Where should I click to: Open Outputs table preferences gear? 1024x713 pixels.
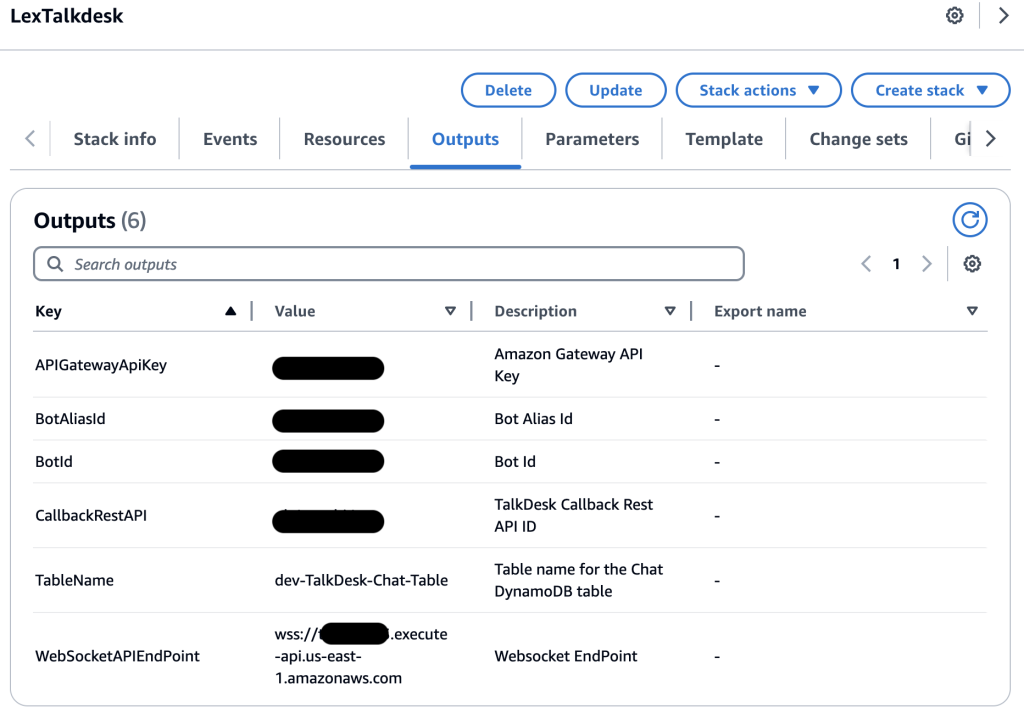pyautogui.click(x=972, y=264)
